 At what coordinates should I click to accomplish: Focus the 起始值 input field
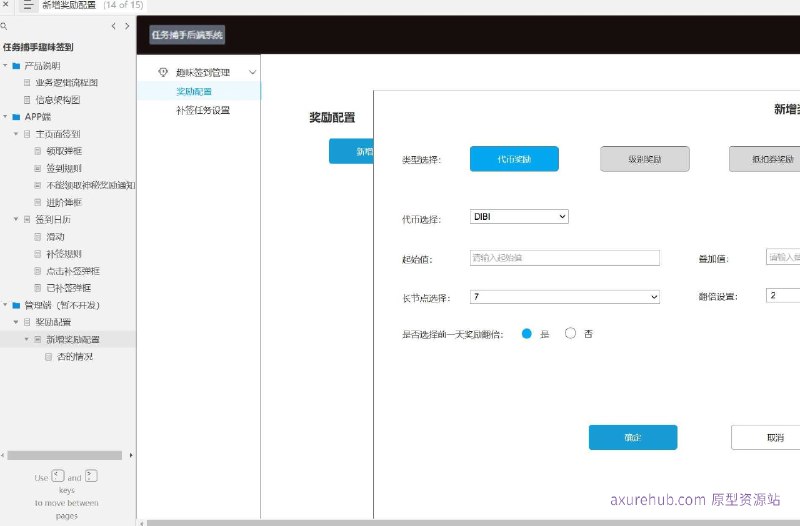[x=564, y=258]
